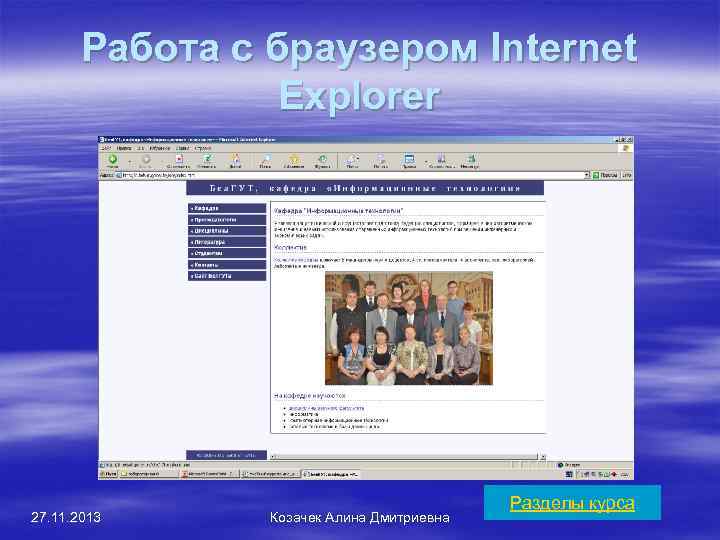Click the БелГУТ кафедра site header banner
The height and width of the screenshot is (540, 720).
[x=365, y=188]
